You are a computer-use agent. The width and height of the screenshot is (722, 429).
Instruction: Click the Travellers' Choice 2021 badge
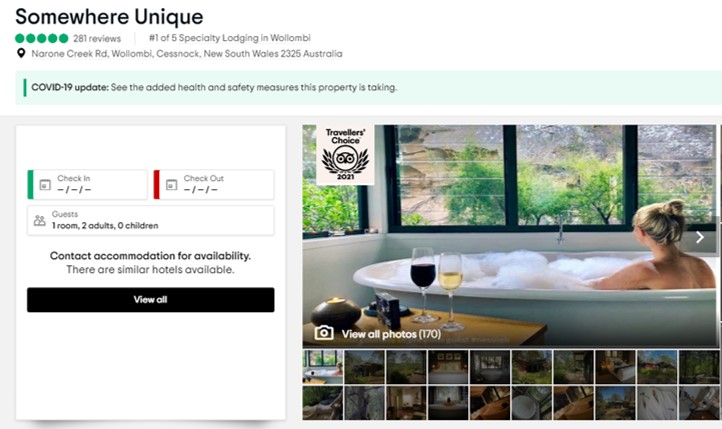click(x=345, y=155)
